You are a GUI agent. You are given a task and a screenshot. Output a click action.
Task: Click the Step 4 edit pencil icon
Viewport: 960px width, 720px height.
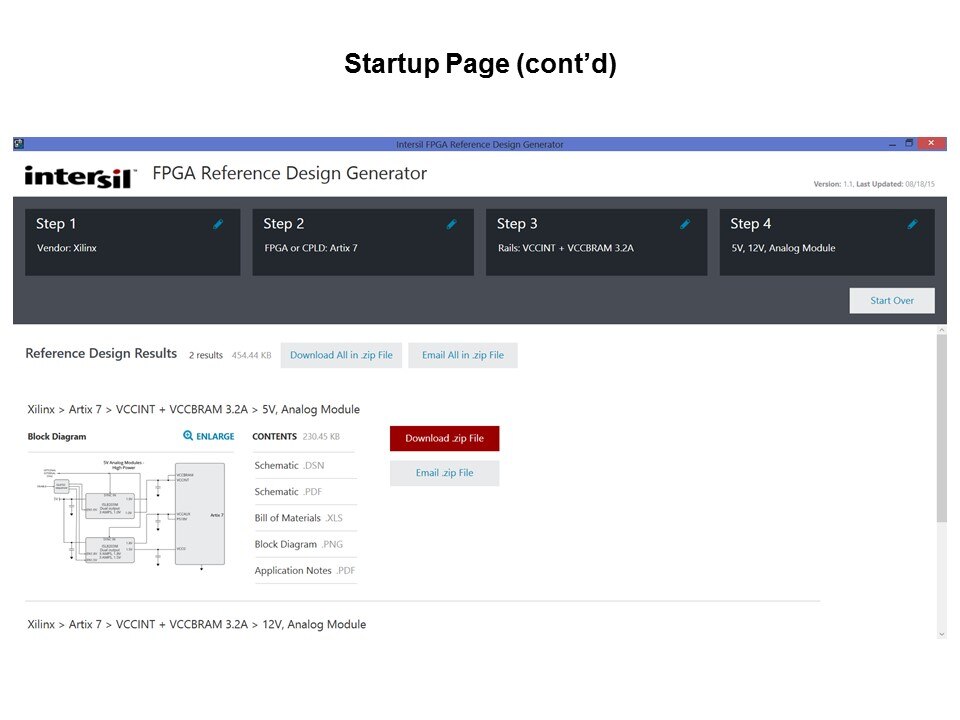(912, 225)
